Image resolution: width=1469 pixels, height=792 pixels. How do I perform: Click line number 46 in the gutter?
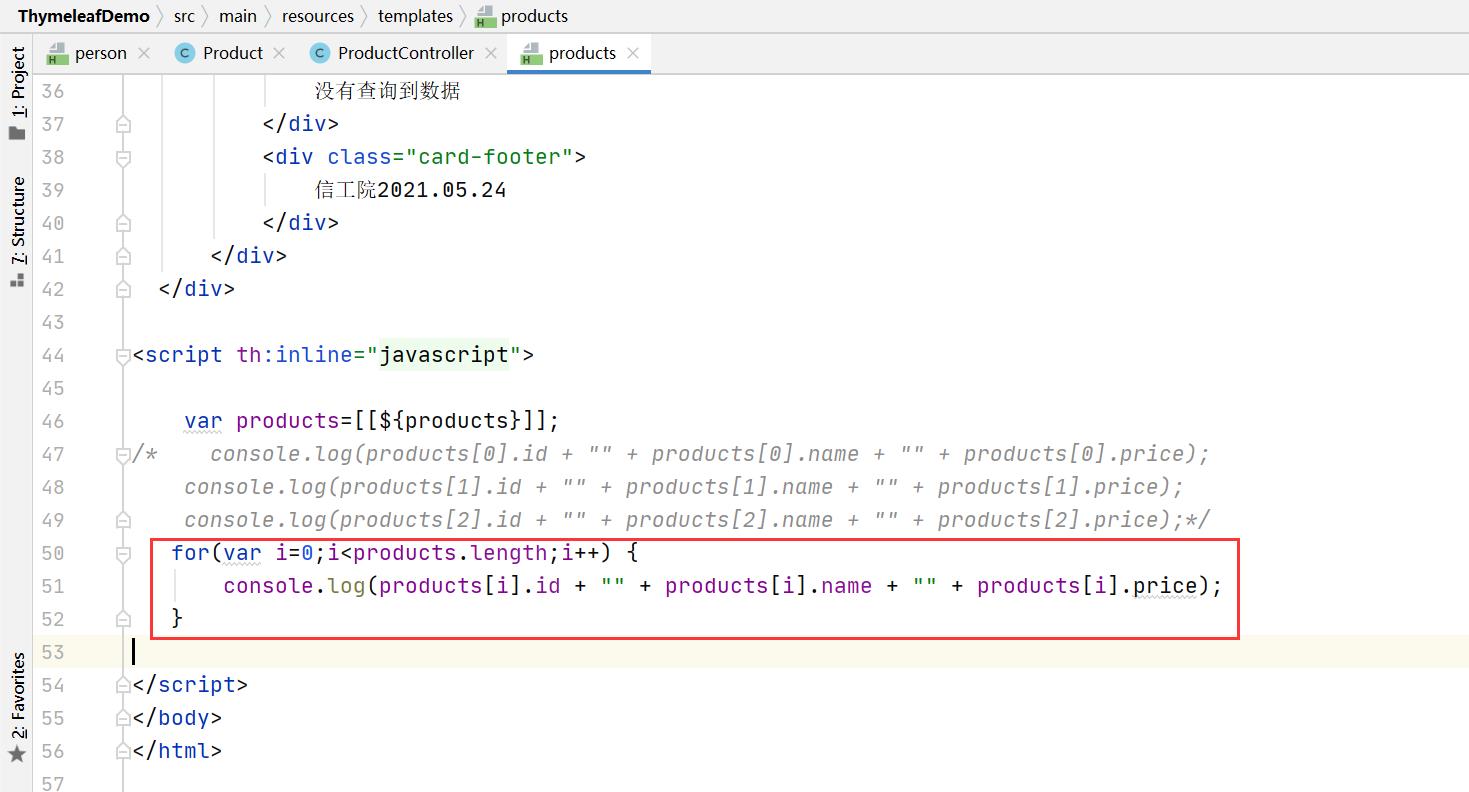click(x=52, y=421)
